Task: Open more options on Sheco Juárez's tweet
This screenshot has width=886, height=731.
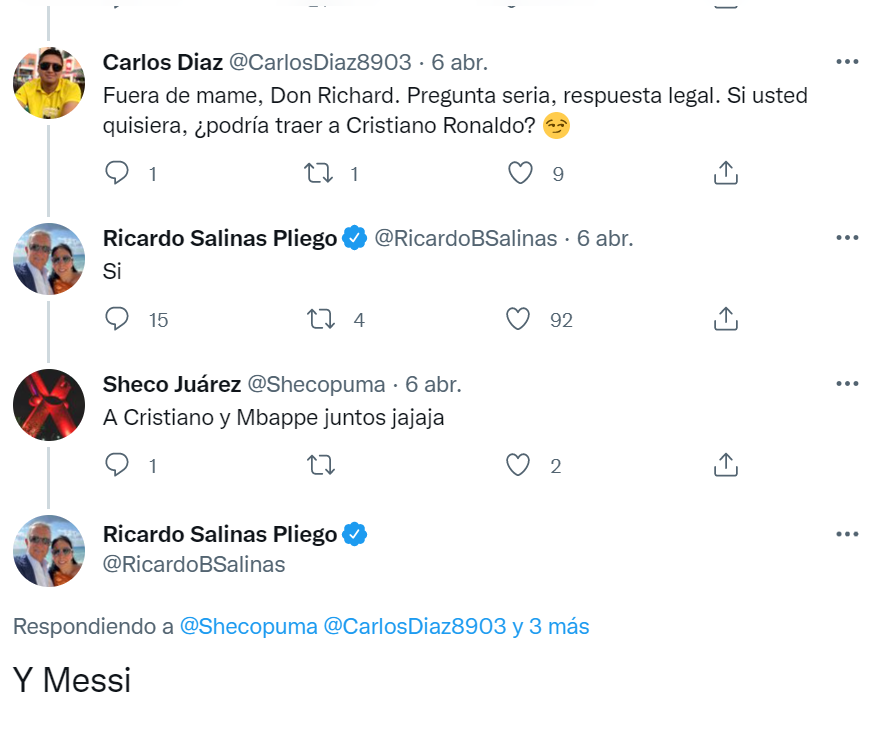Action: click(x=847, y=384)
